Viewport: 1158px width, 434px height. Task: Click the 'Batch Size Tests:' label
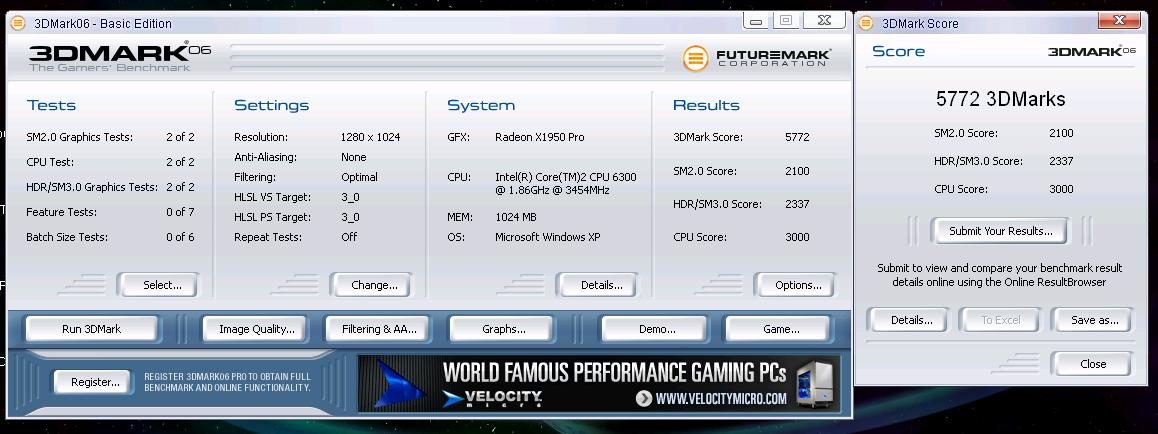click(66, 237)
